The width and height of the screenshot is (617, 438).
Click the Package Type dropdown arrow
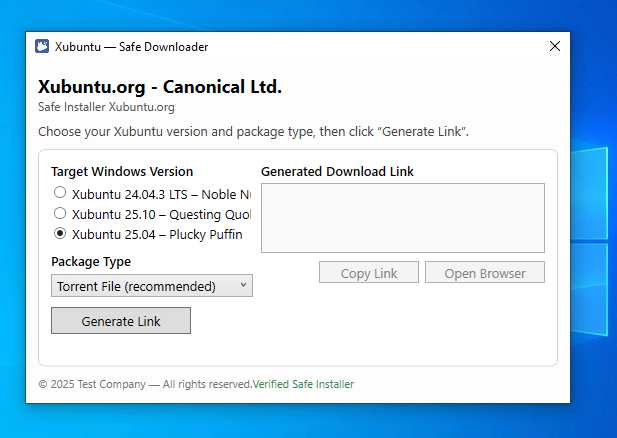243,287
